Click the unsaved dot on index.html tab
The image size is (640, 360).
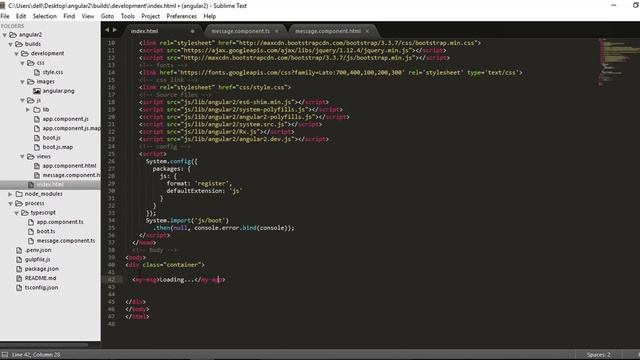[x=192, y=31]
